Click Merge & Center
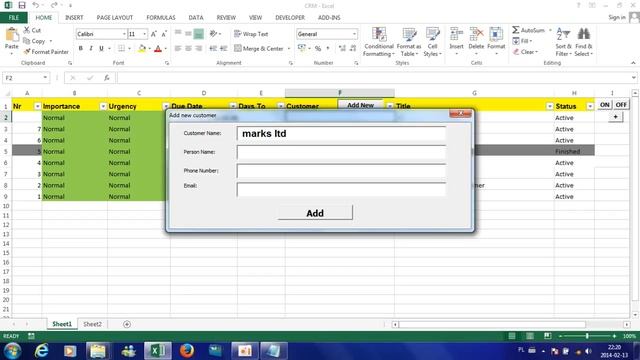This screenshot has width=640, height=360. (259, 48)
